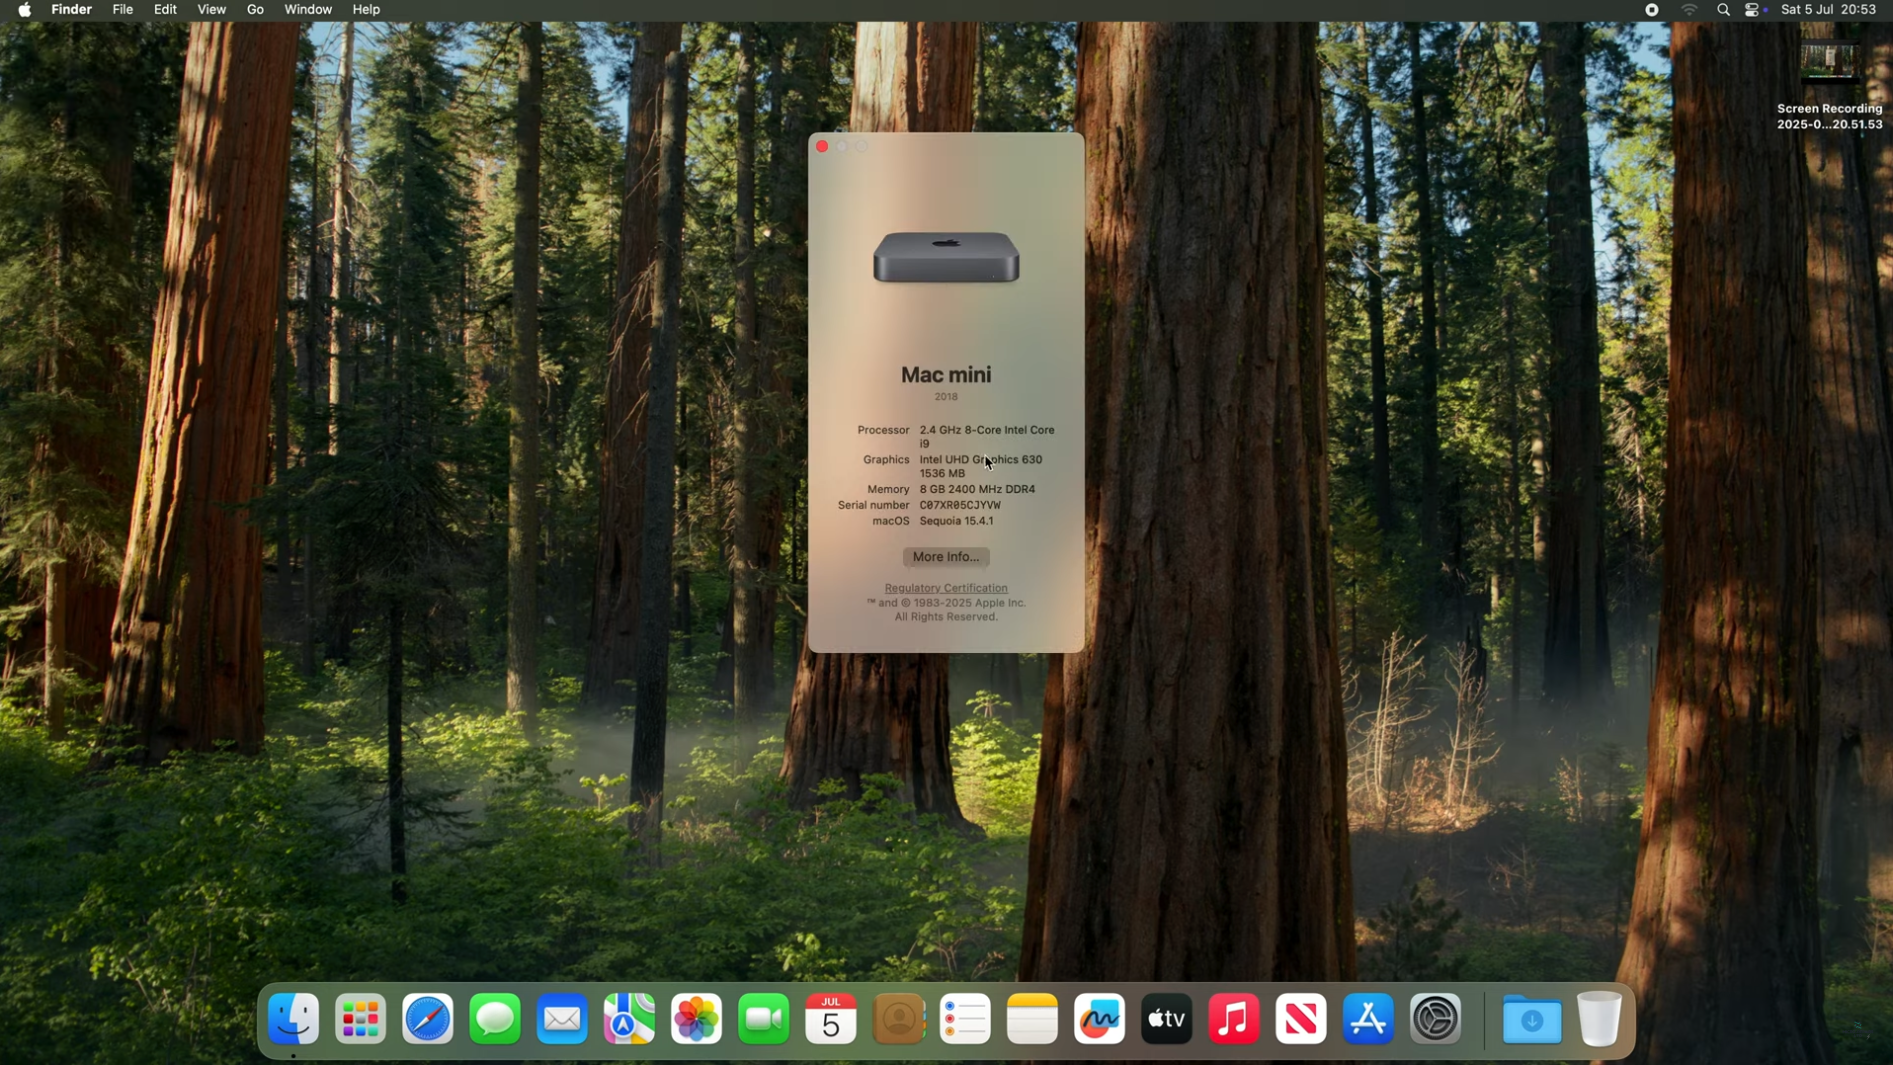Open the Photos app icon
The height and width of the screenshot is (1065, 1893).
[697, 1020]
